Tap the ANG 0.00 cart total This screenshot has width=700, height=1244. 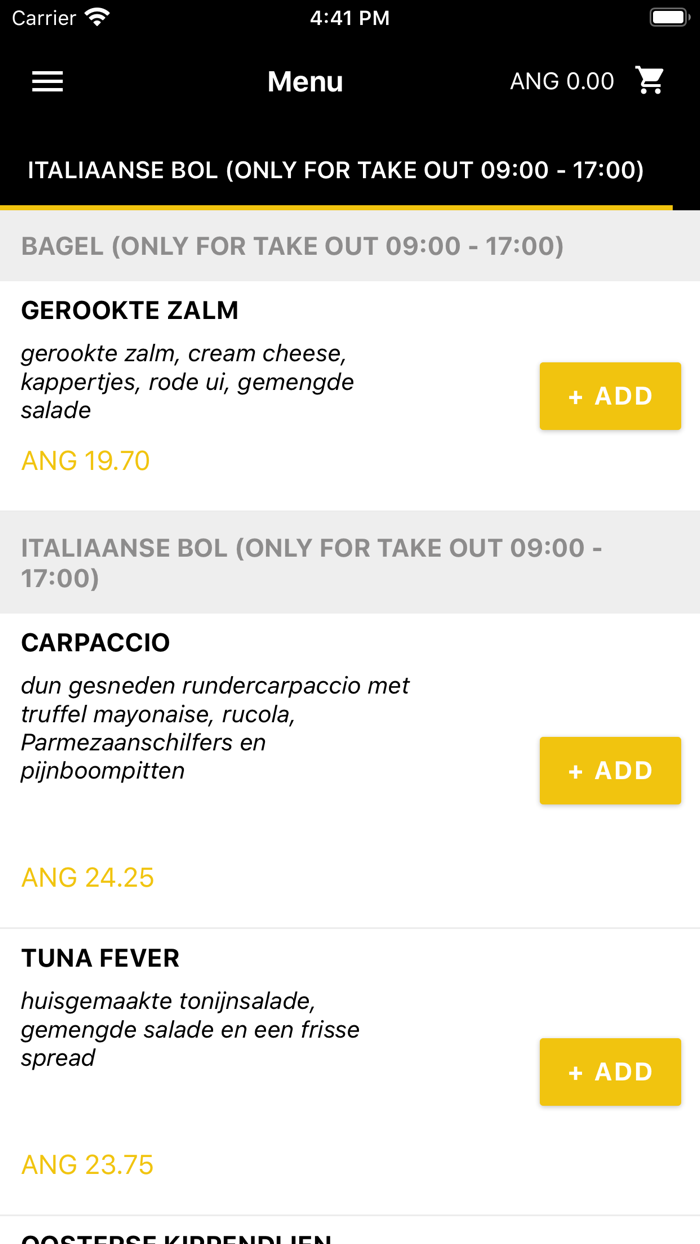[x=562, y=82]
